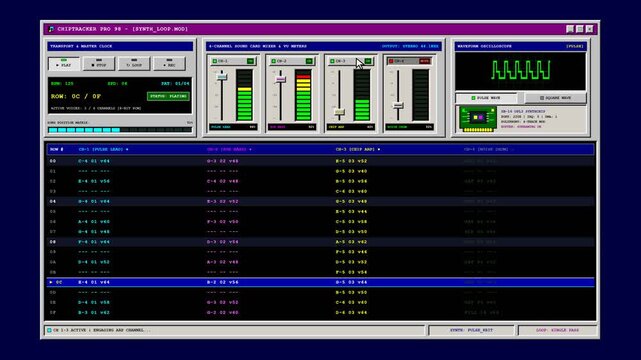
Task: Click the CH-3 Chip Arp volume fader
Action: coord(339,112)
